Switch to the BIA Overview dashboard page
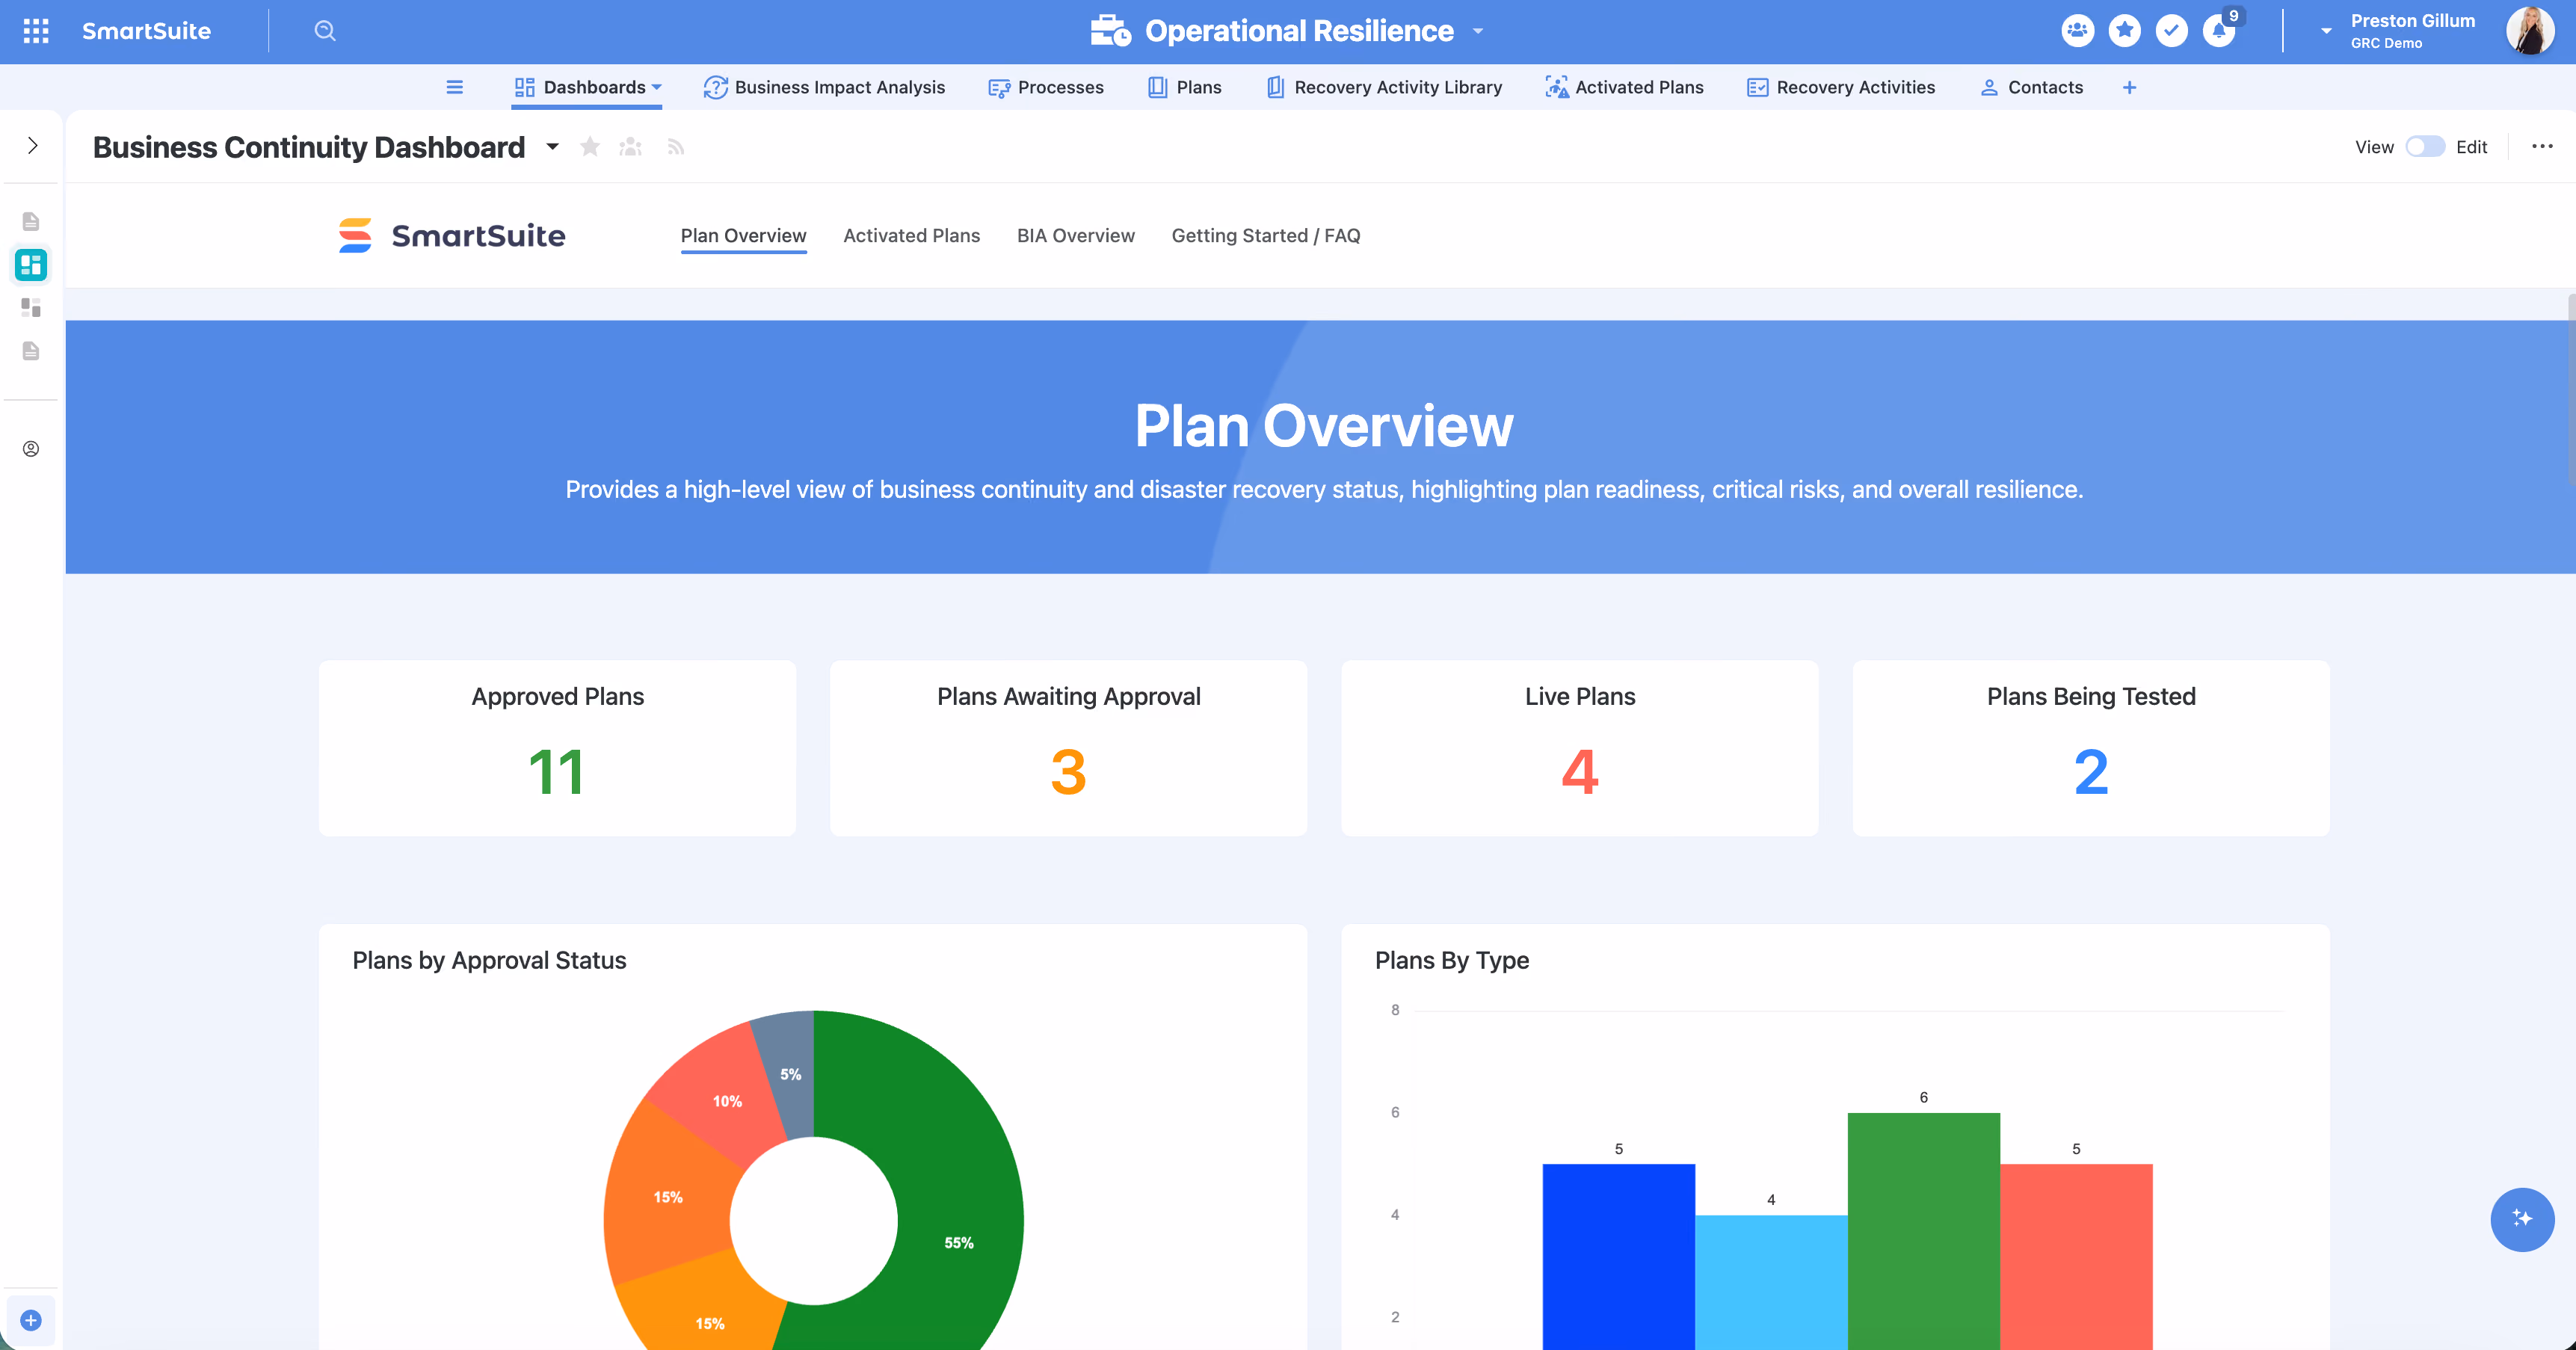The width and height of the screenshot is (2576, 1350). coord(1075,236)
